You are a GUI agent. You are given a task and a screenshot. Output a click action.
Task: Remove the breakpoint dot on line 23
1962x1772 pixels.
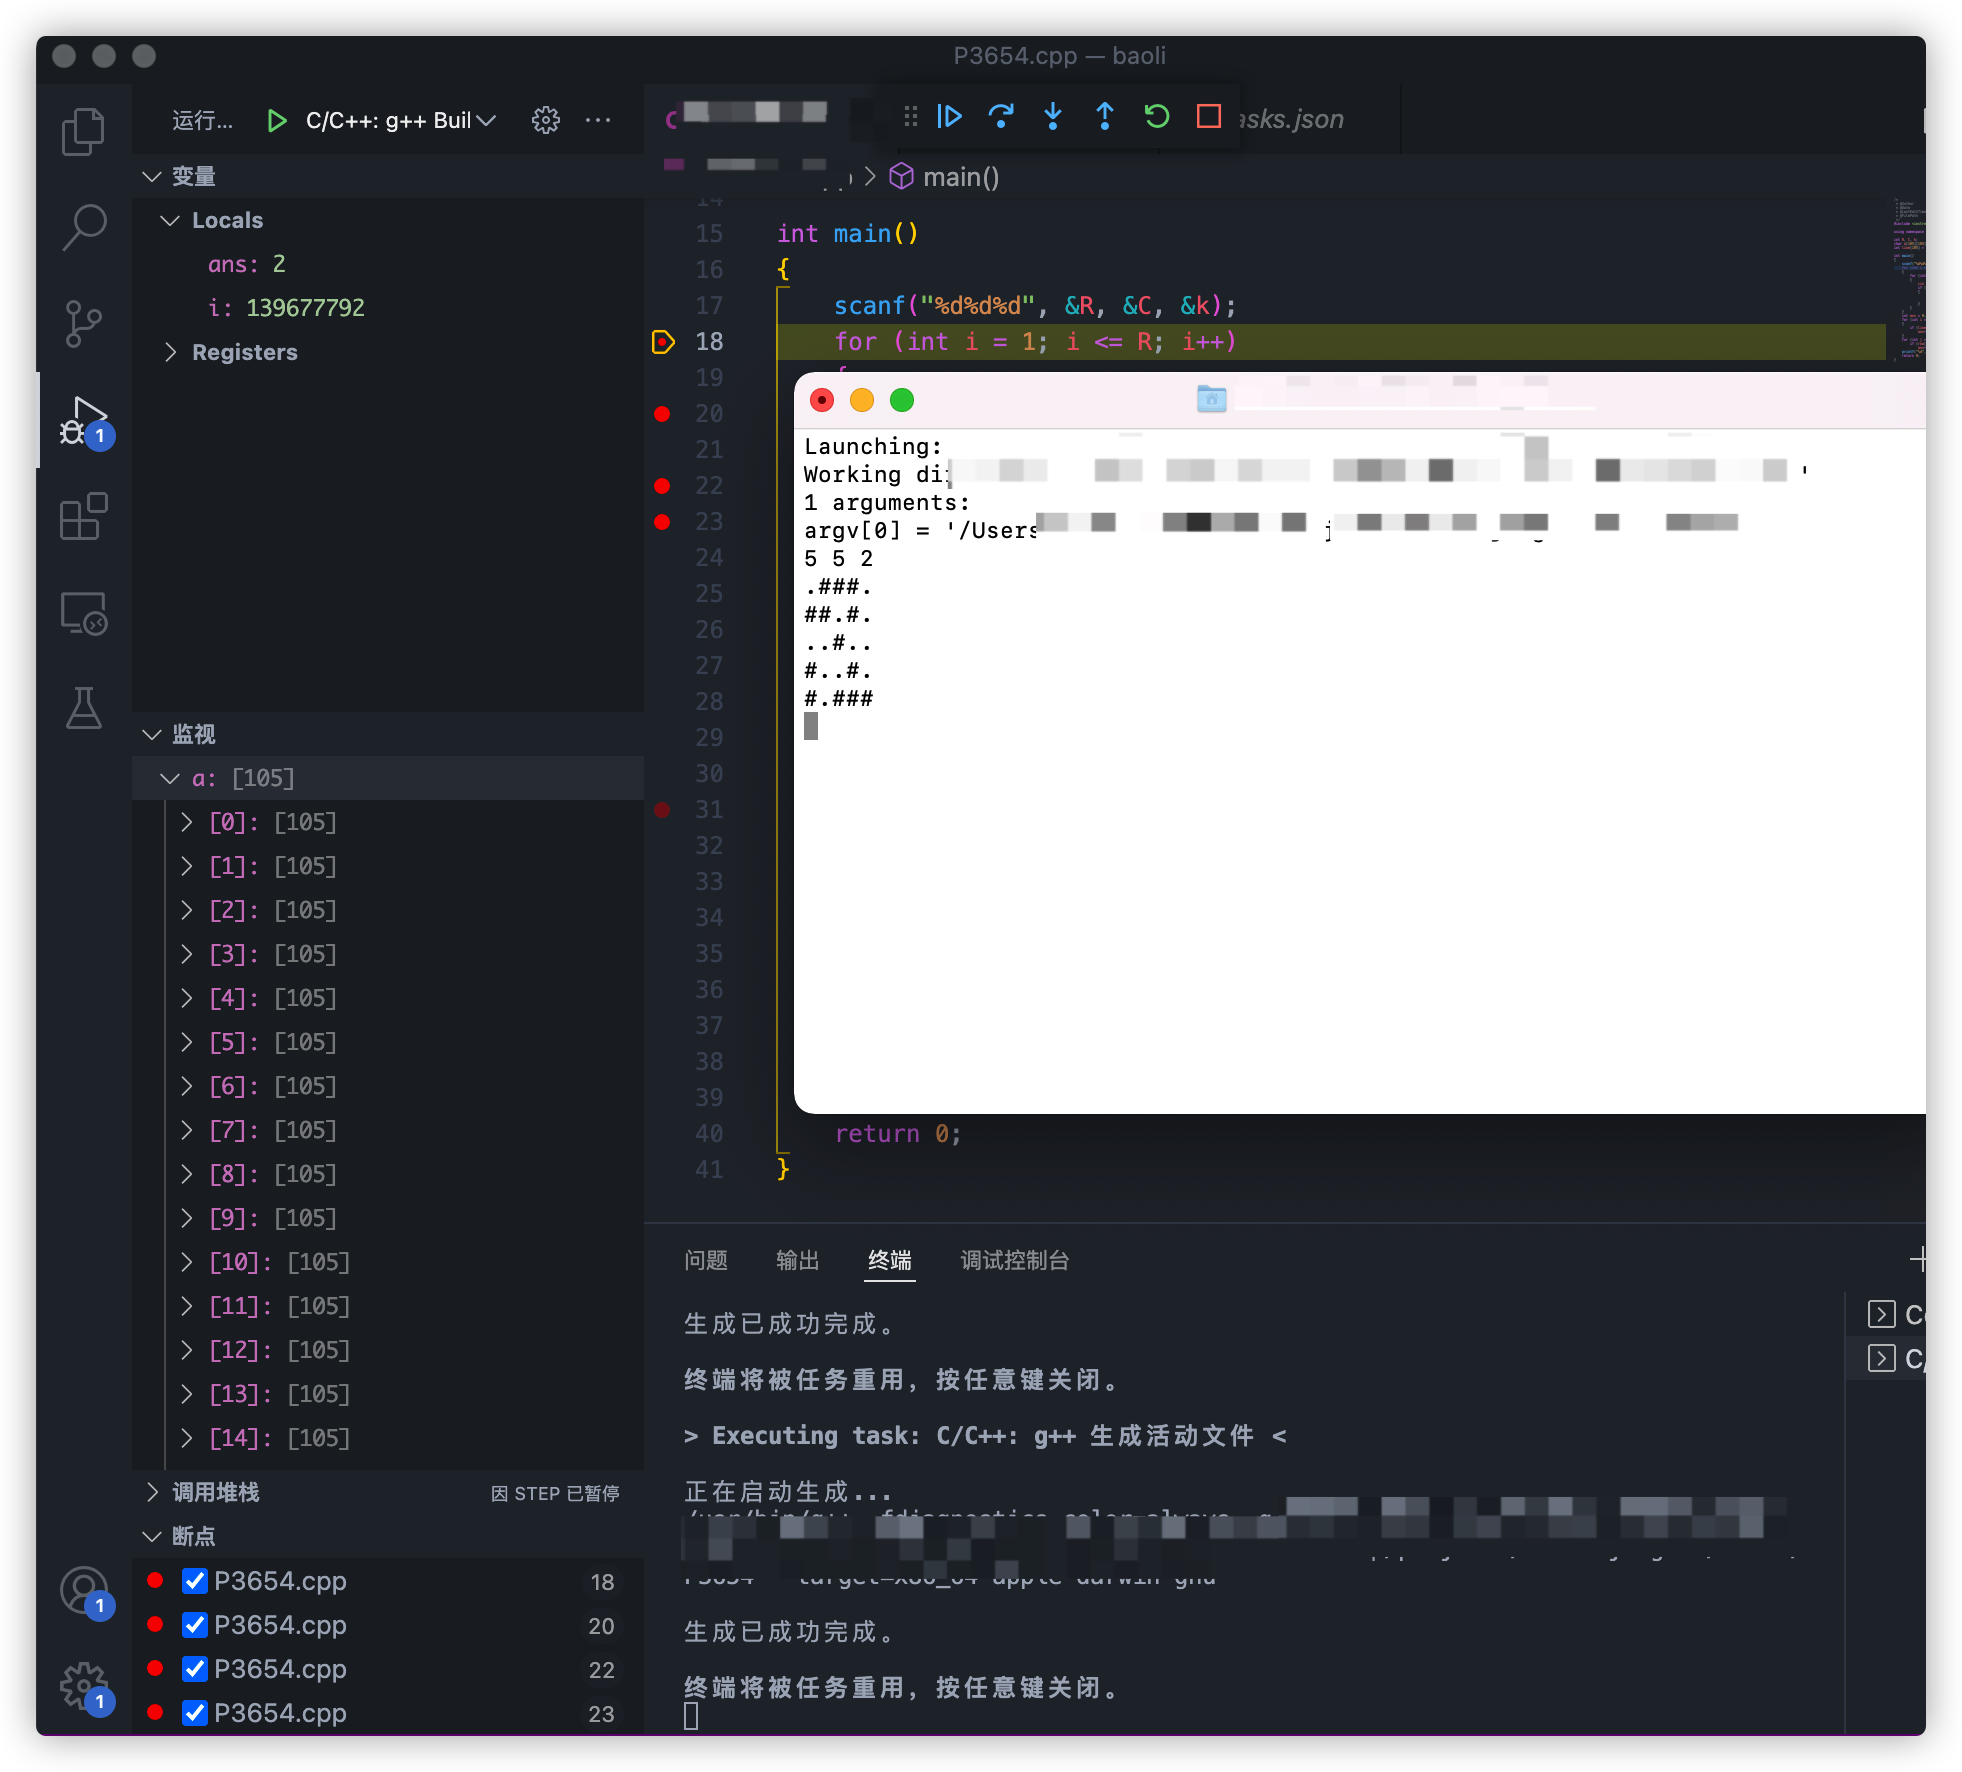pos(662,522)
